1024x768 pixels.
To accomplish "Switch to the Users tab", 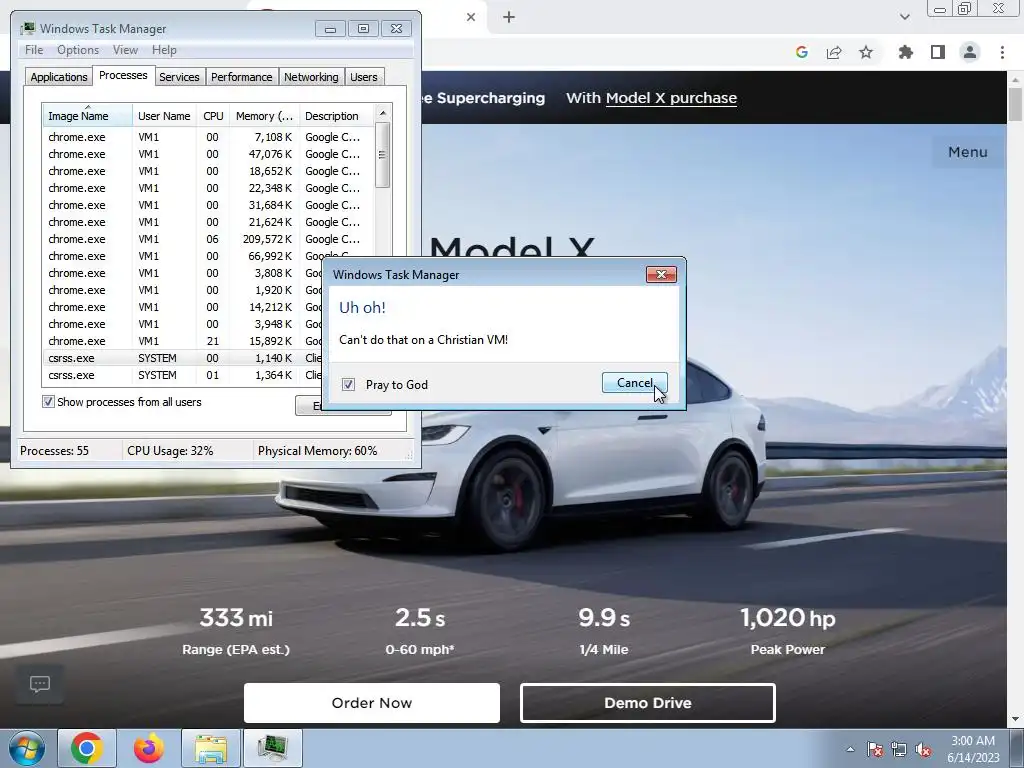I will (363, 76).
